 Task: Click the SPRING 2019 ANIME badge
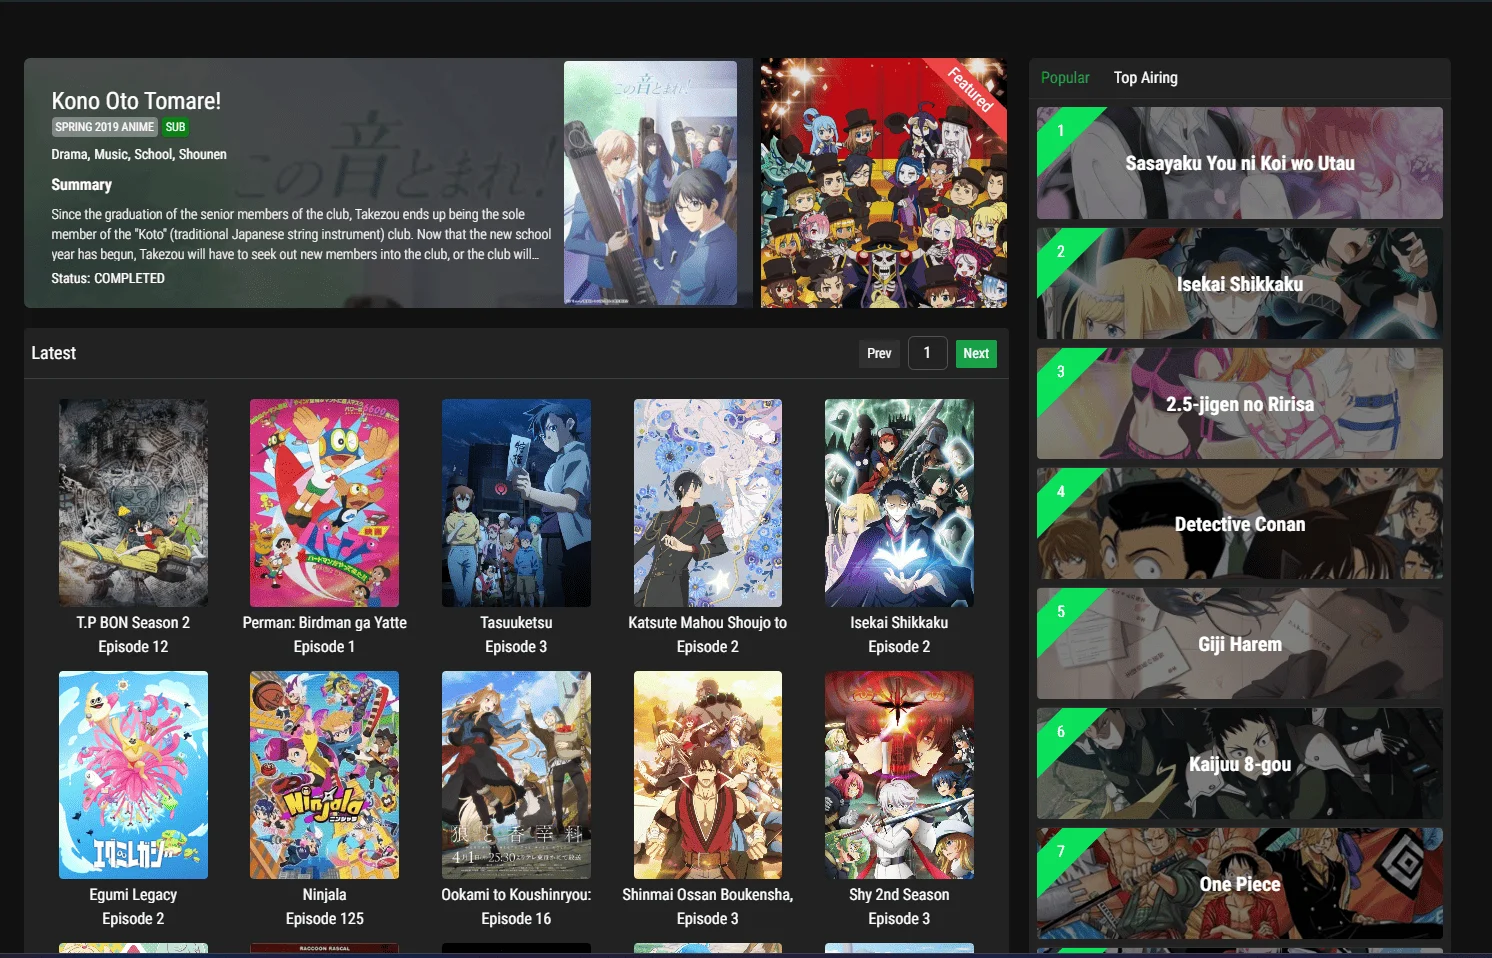click(105, 127)
